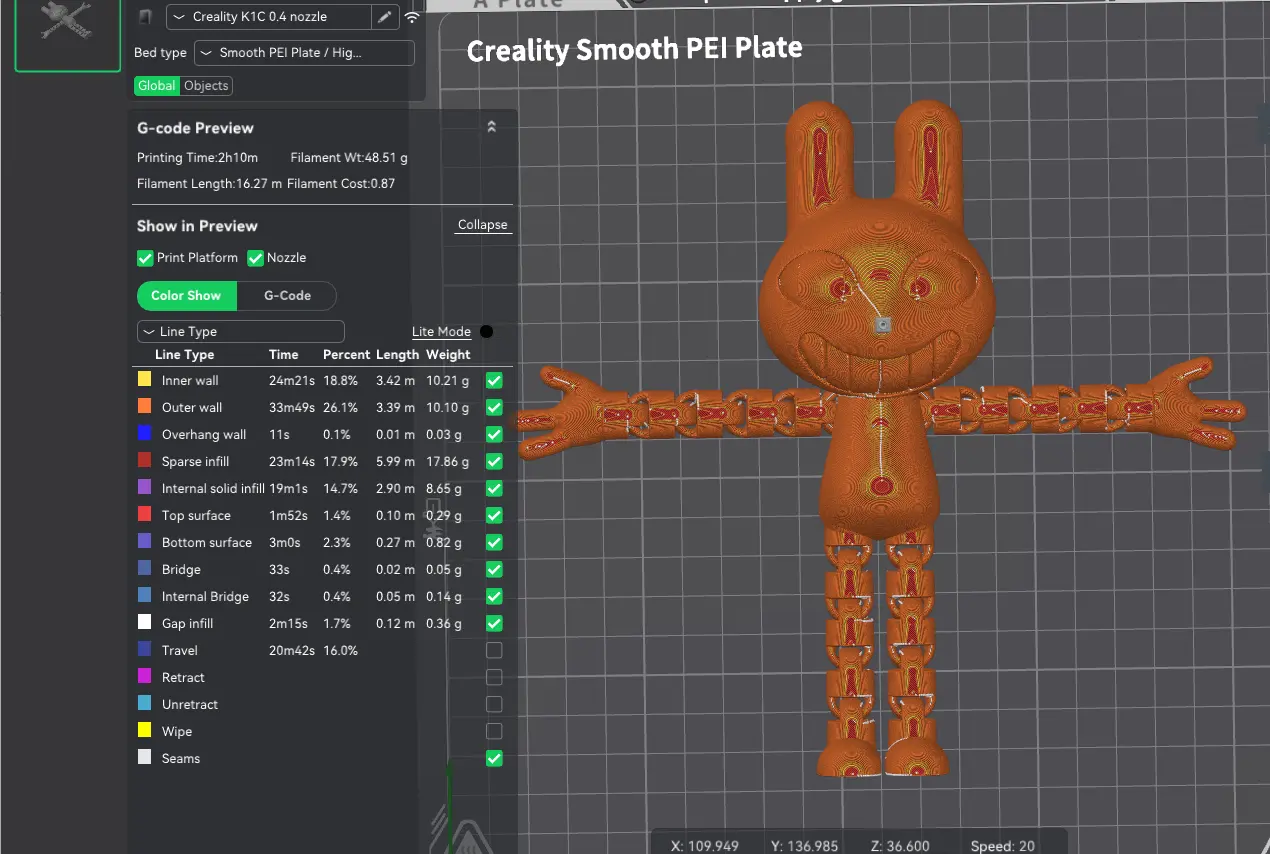Viewport: 1270px width, 854px height.
Task: Toggle Internal Bridge visibility checkbox
Action: pyautogui.click(x=494, y=596)
